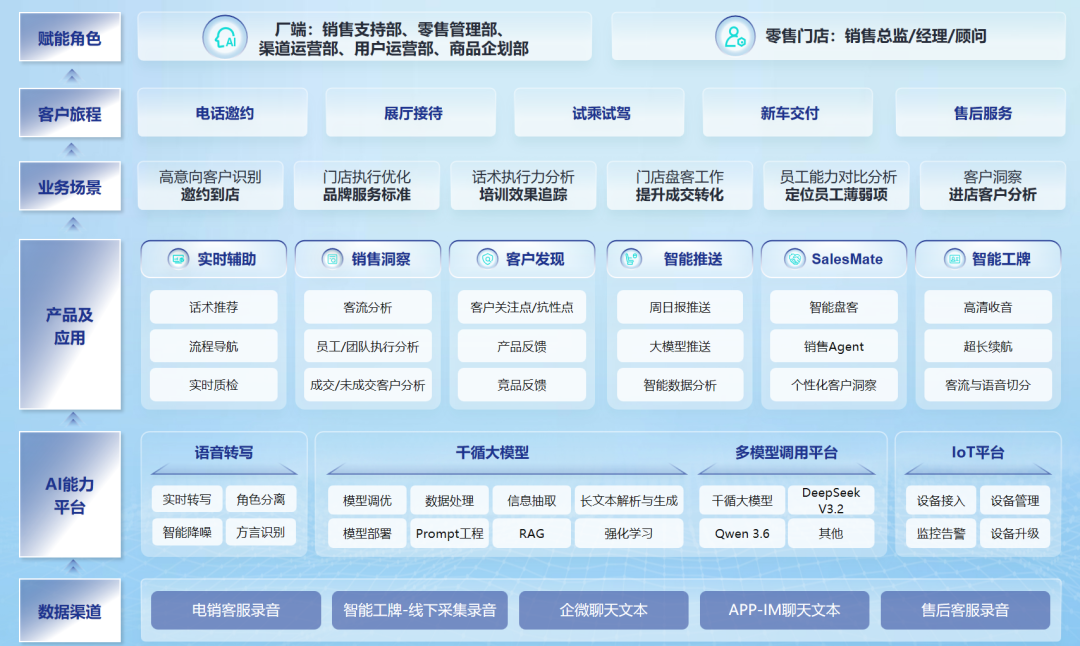Click the 个性化客户洞察 item
The height and width of the screenshot is (646, 1080).
tap(833, 385)
